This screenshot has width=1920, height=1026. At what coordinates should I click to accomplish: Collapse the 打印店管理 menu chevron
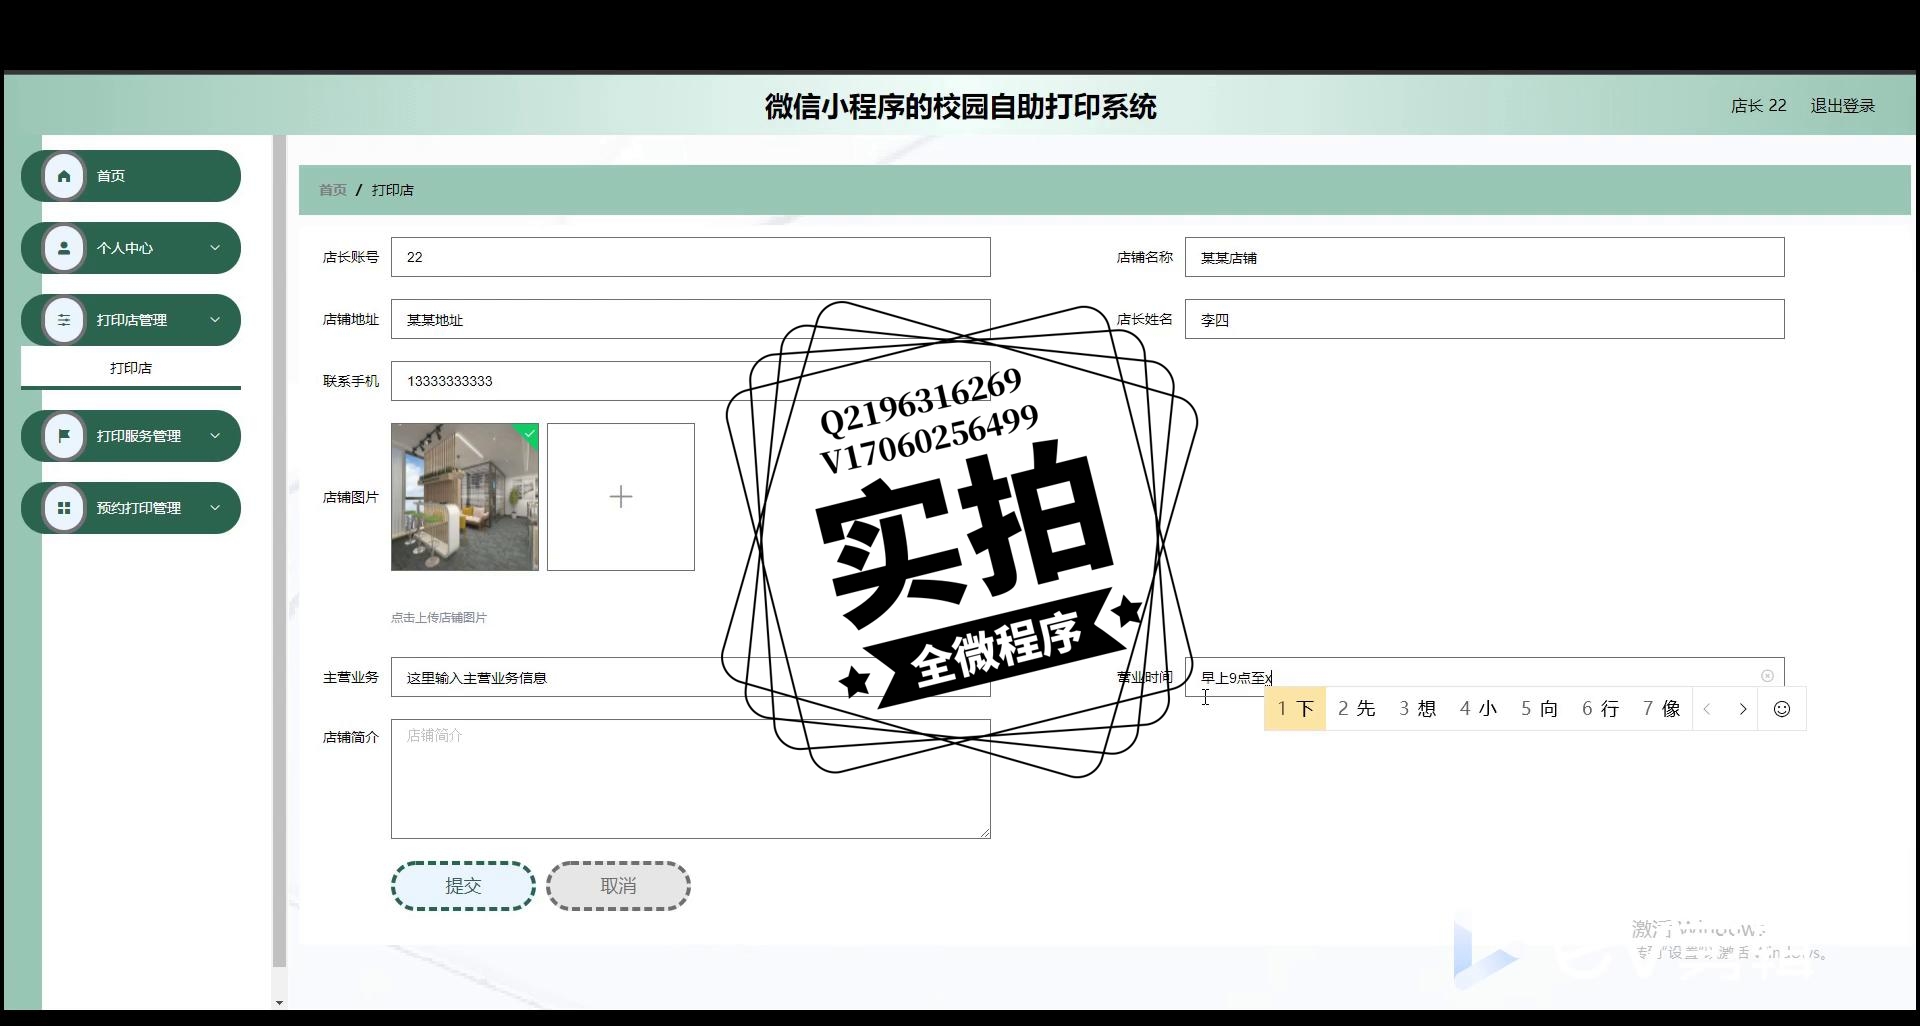215,320
